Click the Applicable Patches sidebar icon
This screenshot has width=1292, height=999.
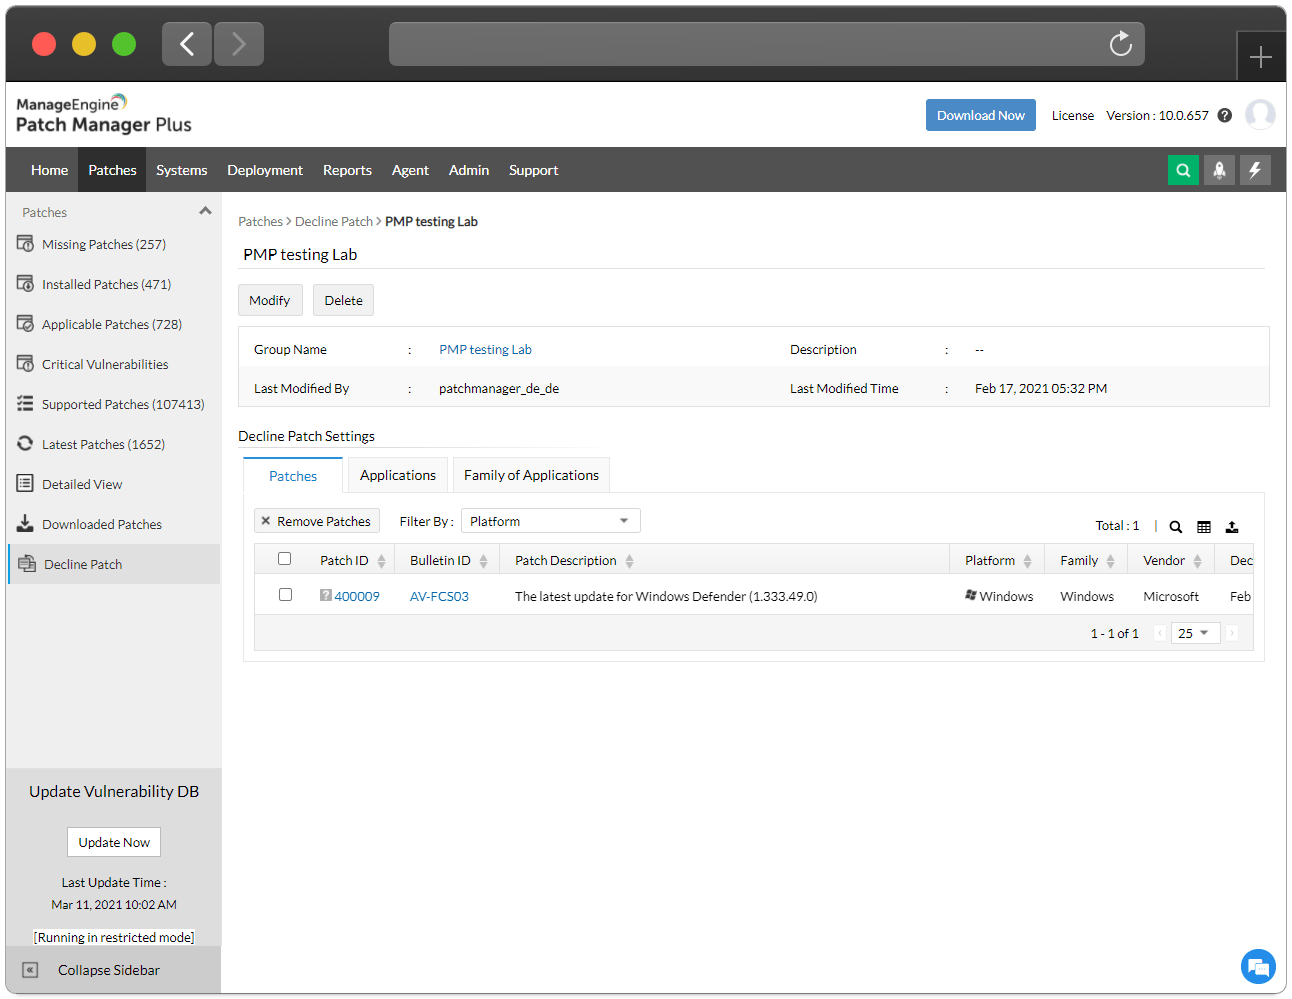click(26, 323)
